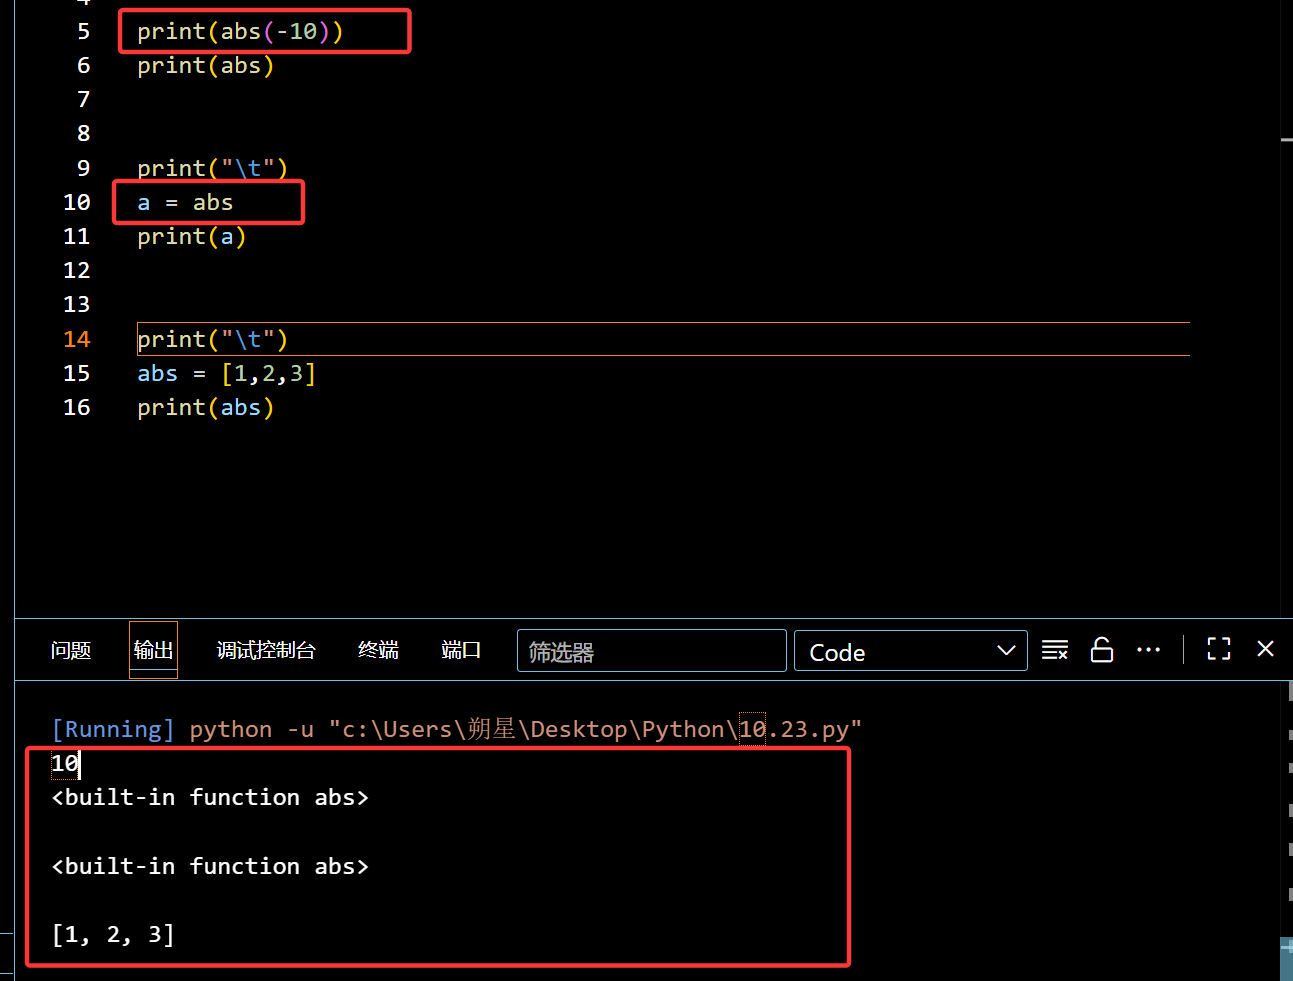This screenshot has width=1293, height=981.
Task: Click the 'abs = [1,2,3]' assignment line
Action: click(x=226, y=374)
